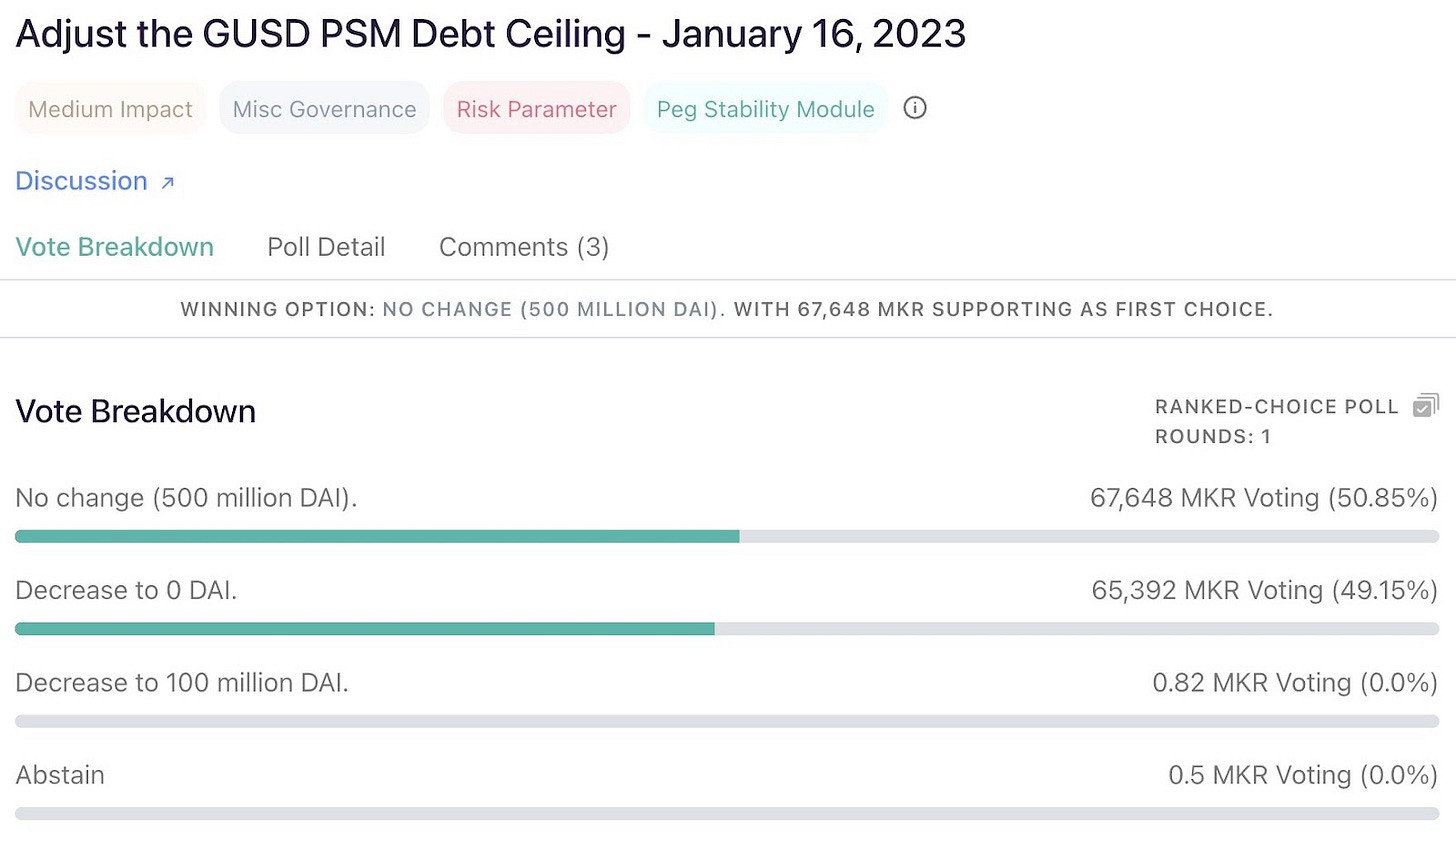Click the Peg Stability Module tag
Screen dimensions: 1456x850
[x=765, y=109]
